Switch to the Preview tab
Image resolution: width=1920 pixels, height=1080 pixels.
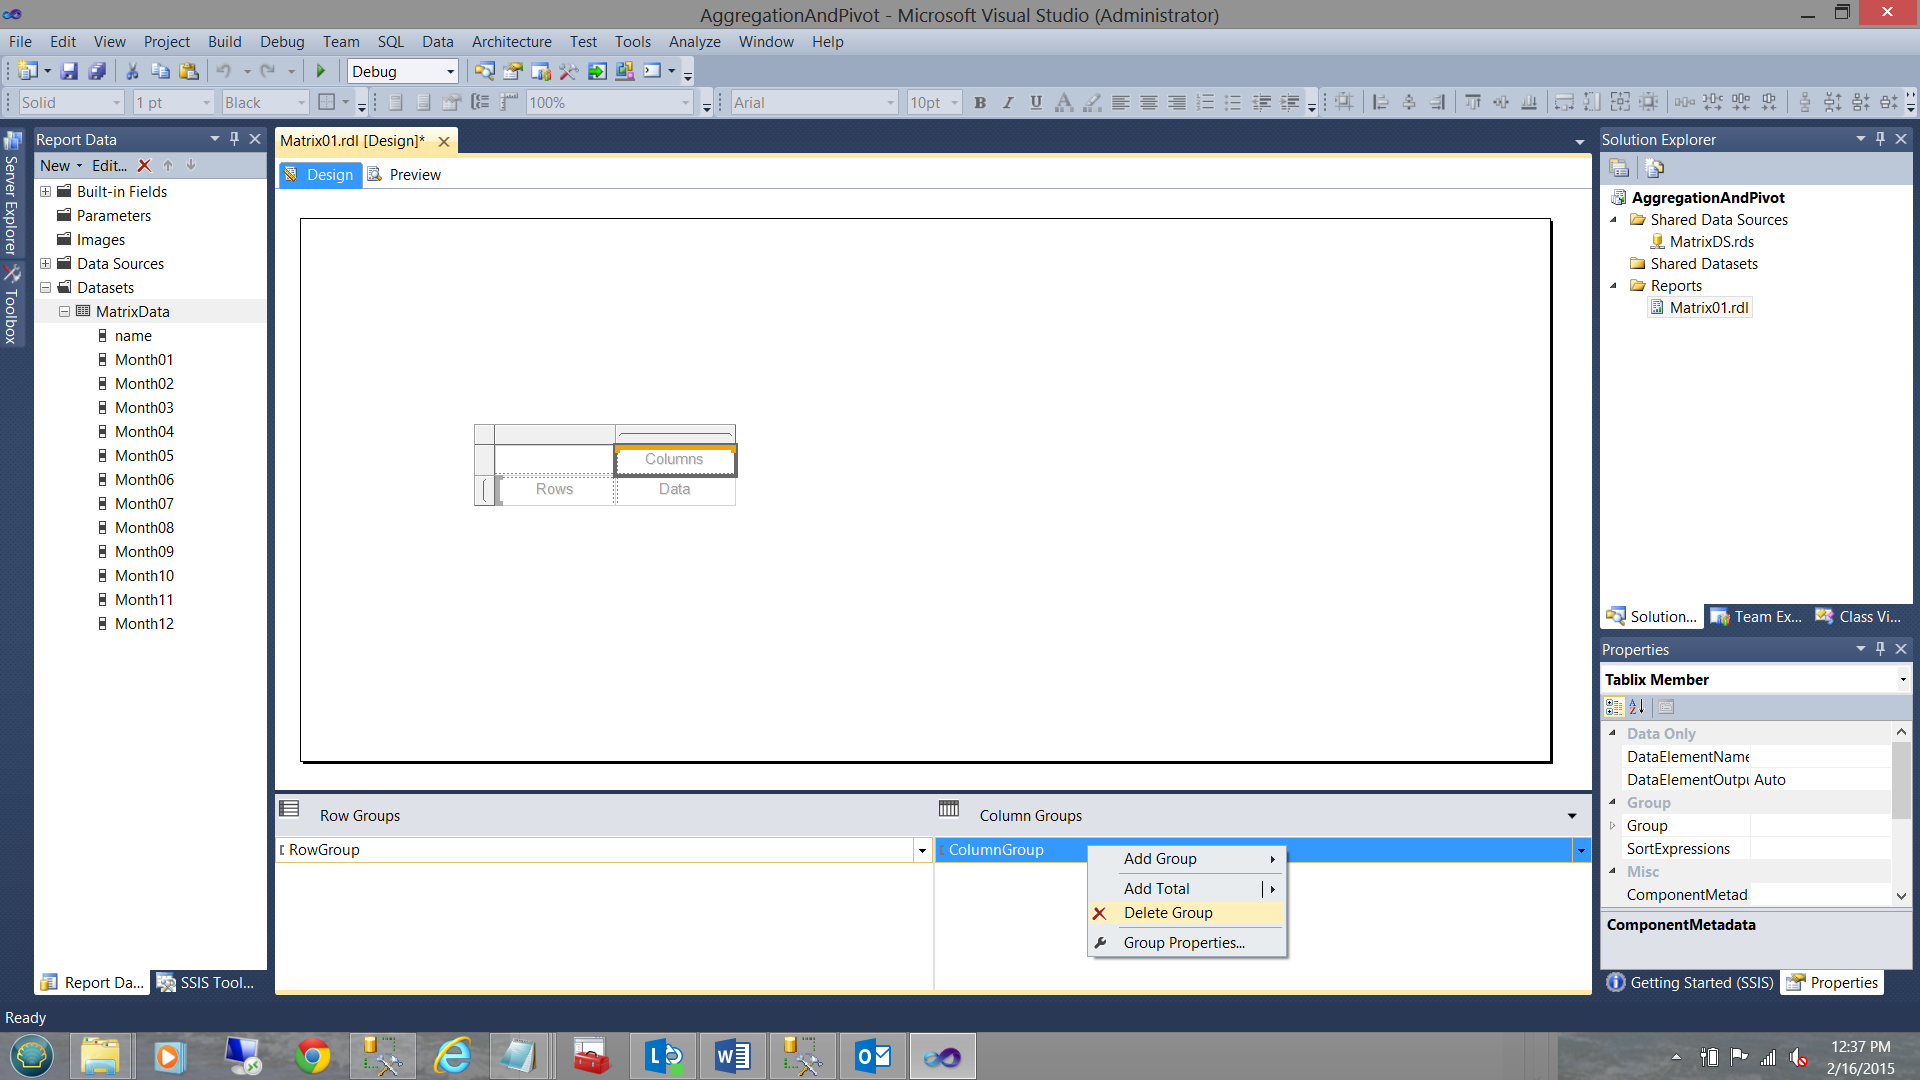pos(414,175)
